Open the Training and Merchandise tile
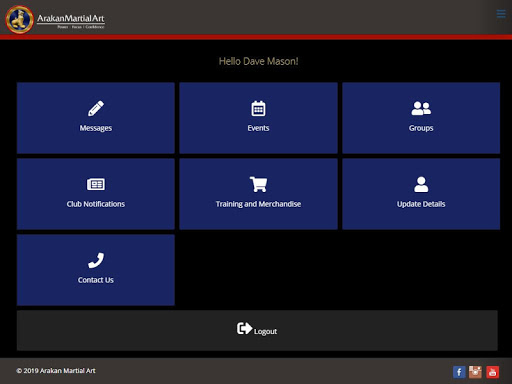 (258, 194)
